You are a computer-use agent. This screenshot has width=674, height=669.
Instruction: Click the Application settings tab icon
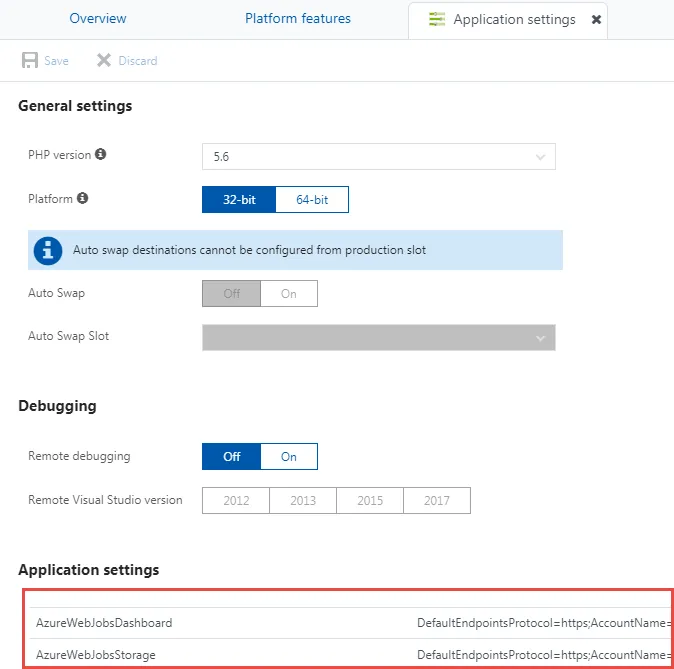point(437,19)
